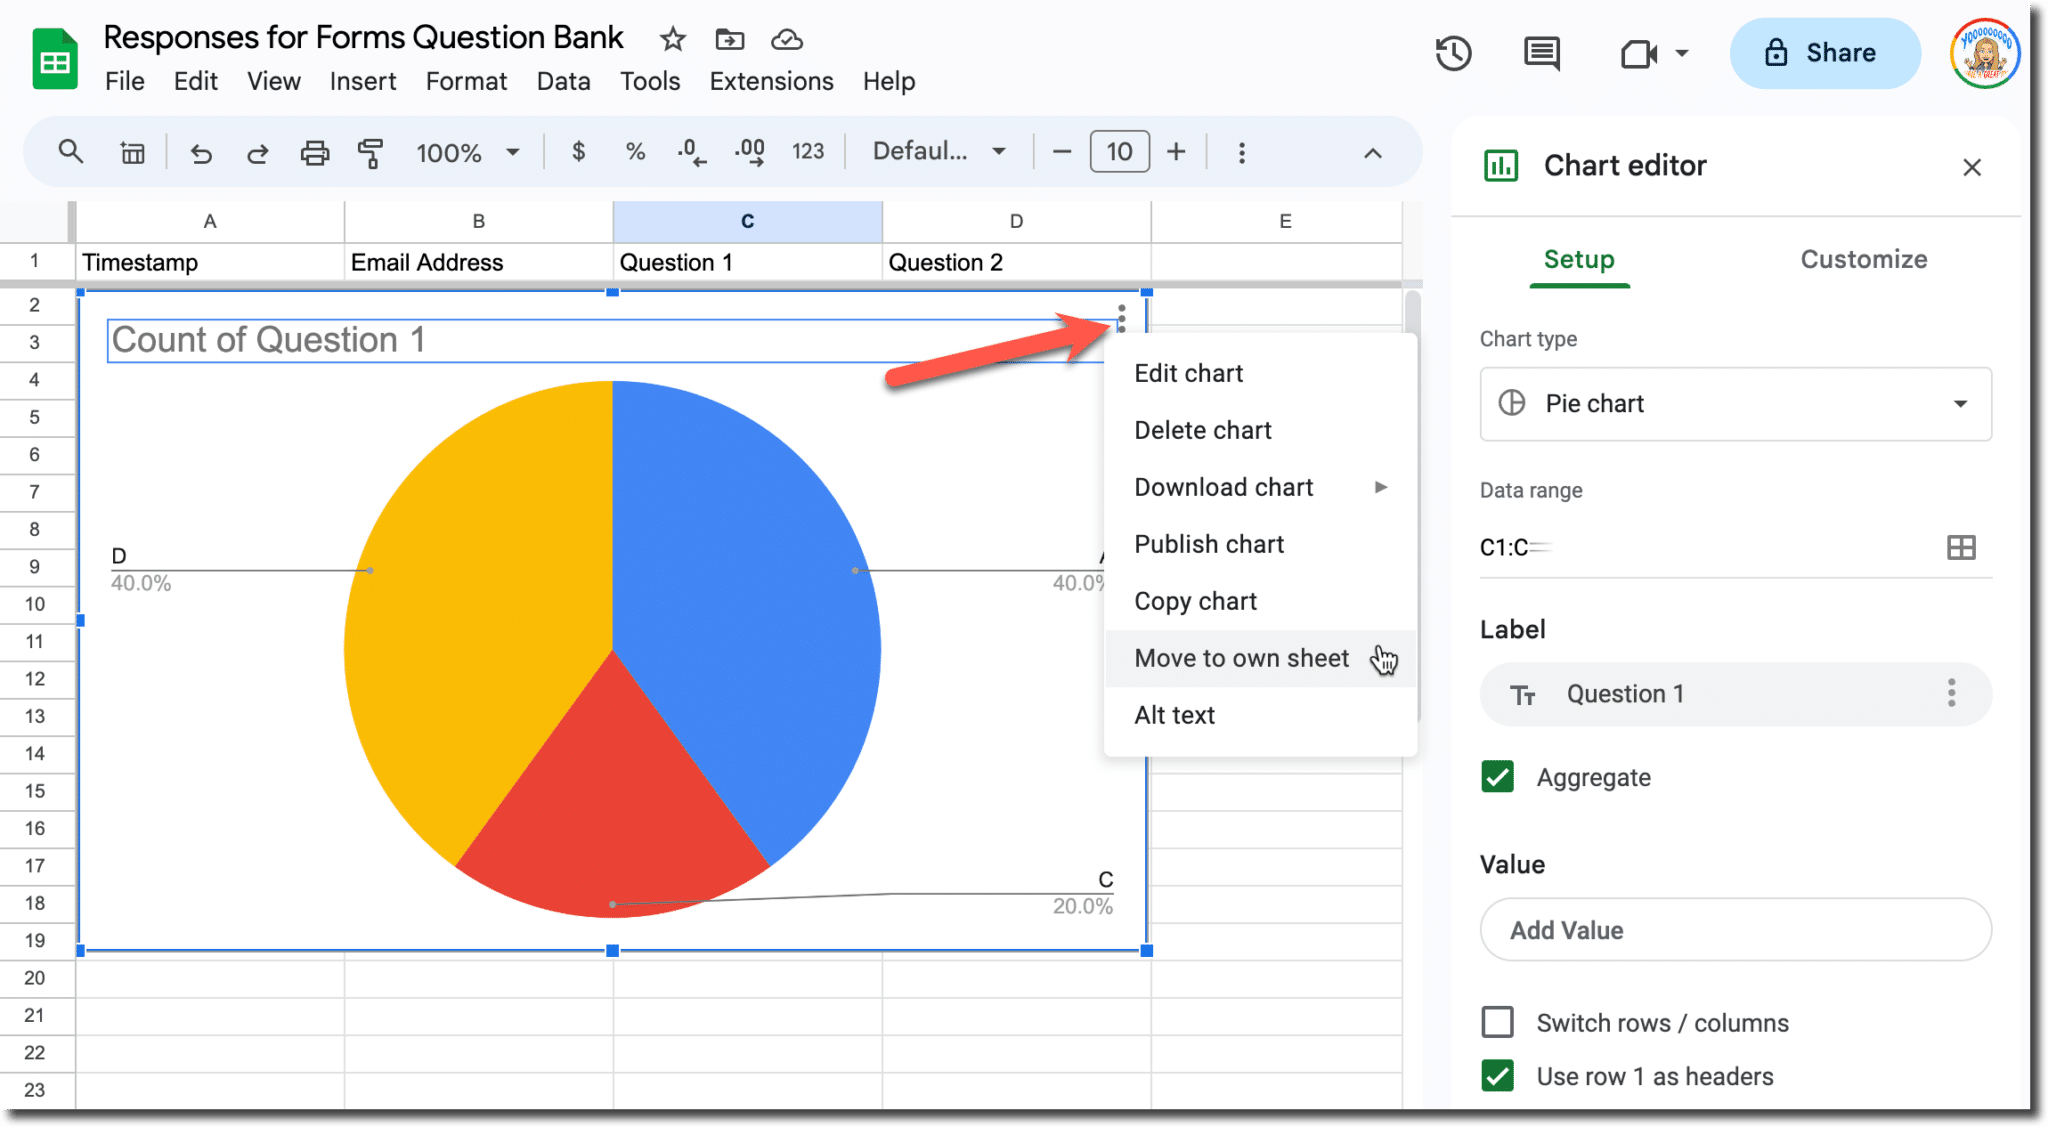Choose Publish chart from the menu
The height and width of the screenshot is (1127, 2048).
point(1260,544)
